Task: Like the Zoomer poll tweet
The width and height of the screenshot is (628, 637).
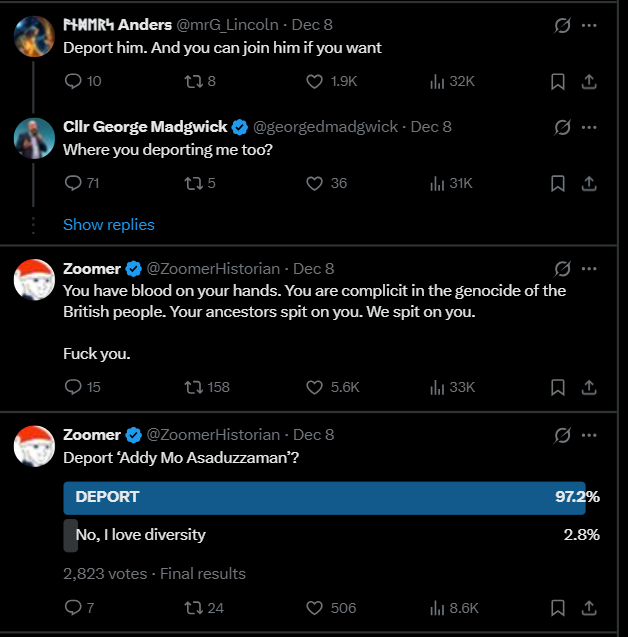Action: pos(314,607)
